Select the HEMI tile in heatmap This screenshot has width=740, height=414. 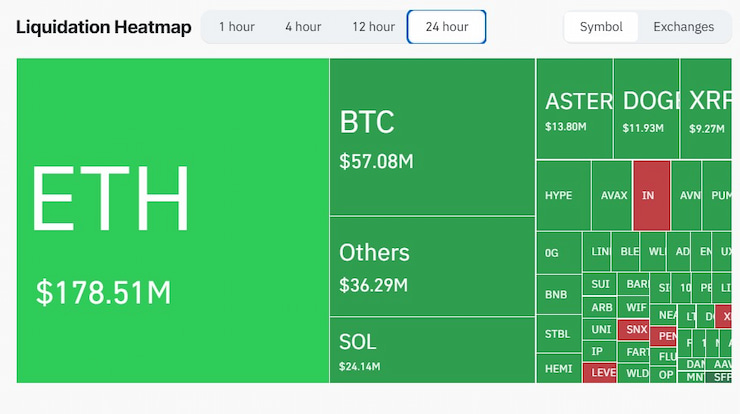pyautogui.click(x=559, y=368)
